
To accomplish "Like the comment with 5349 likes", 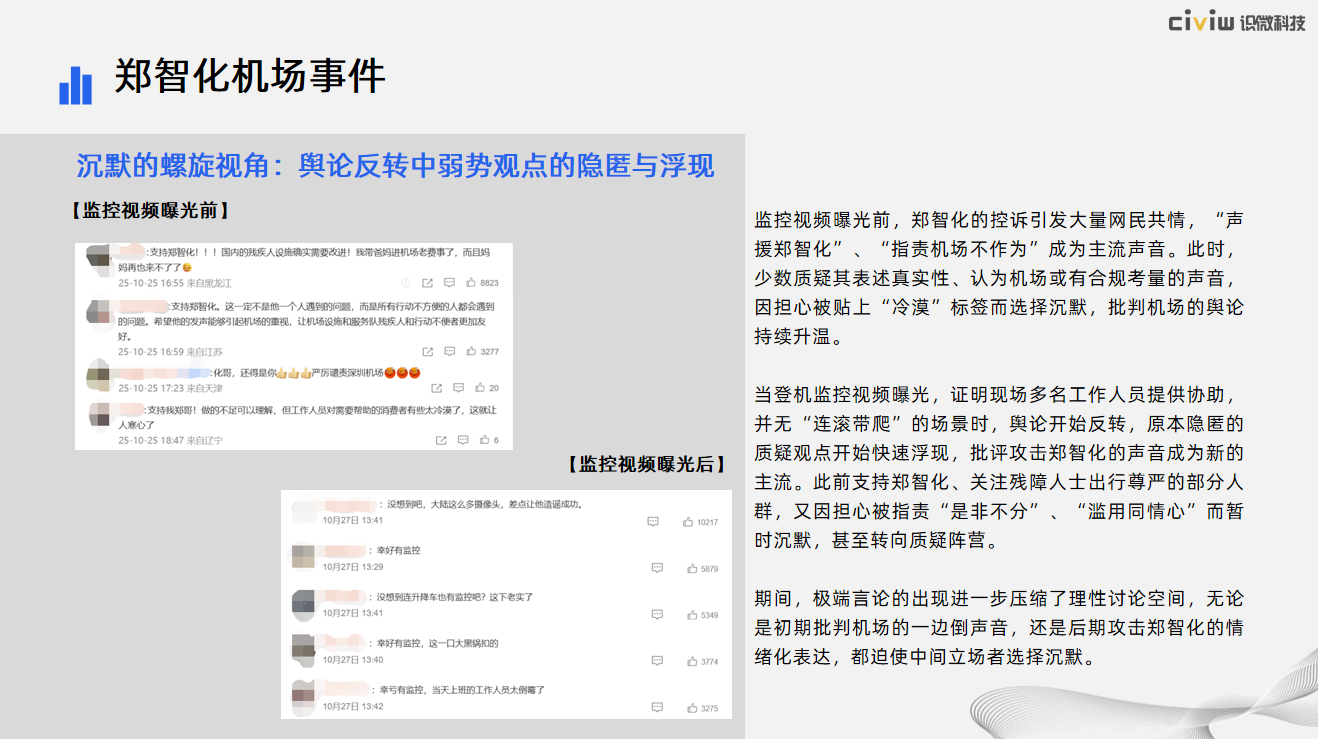I will [x=691, y=615].
